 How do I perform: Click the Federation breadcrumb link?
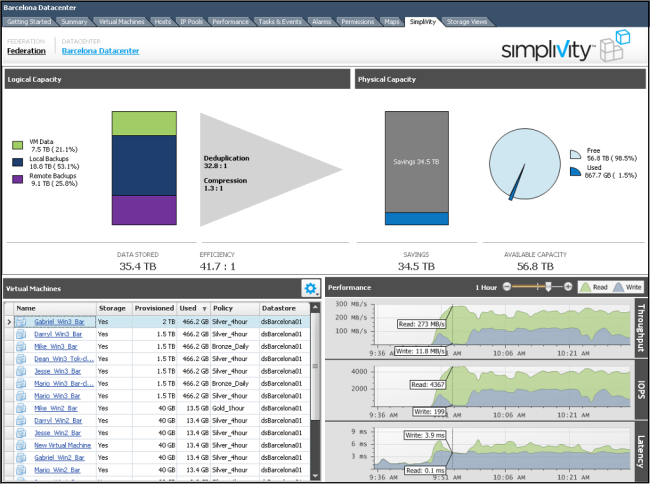click(26, 51)
